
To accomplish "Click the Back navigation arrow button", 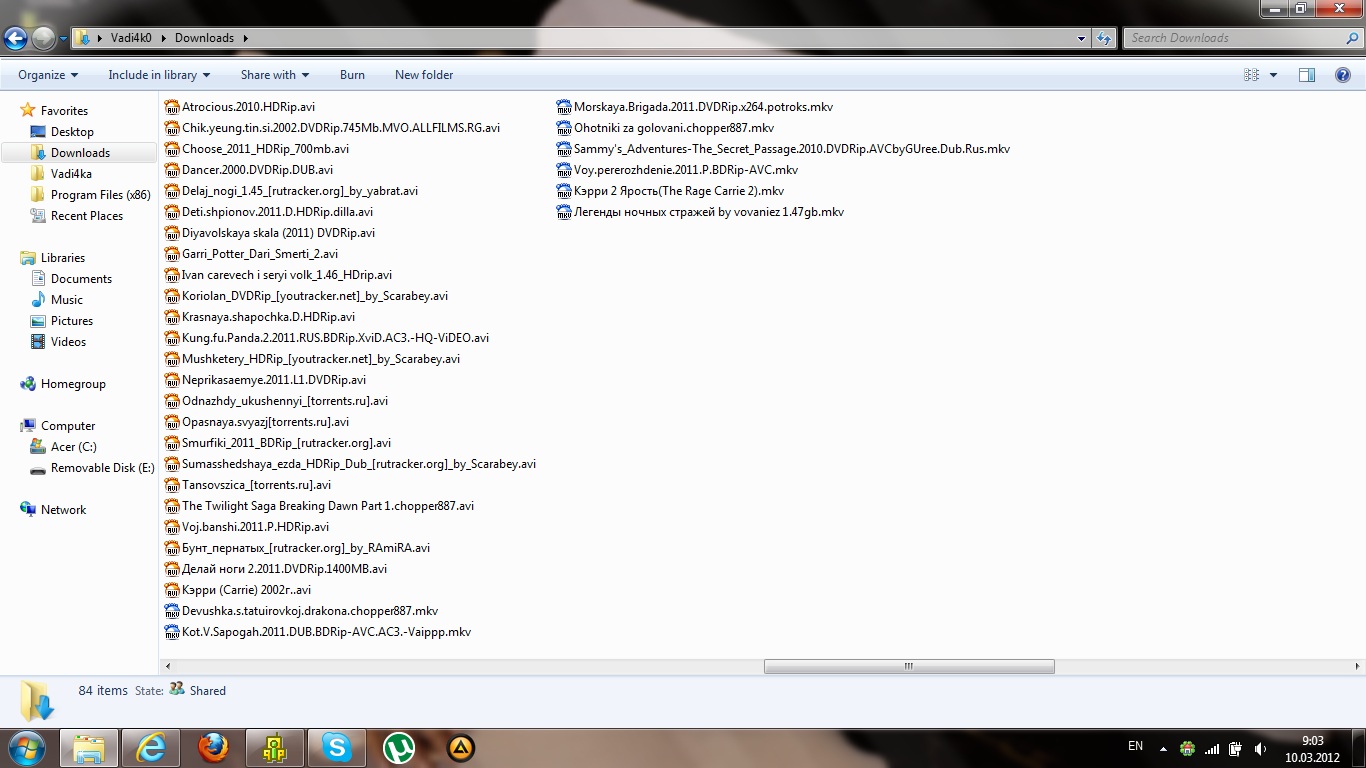I will pos(15,38).
